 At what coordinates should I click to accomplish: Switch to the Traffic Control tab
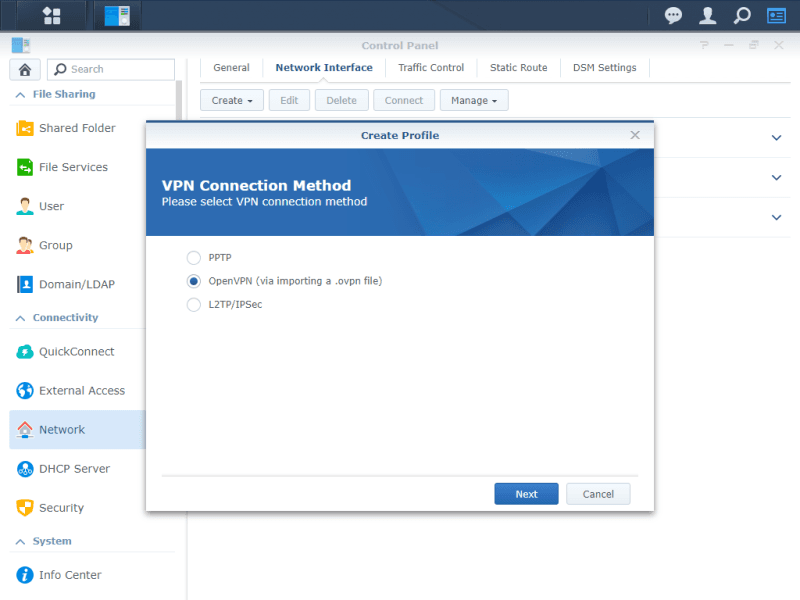(x=431, y=68)
